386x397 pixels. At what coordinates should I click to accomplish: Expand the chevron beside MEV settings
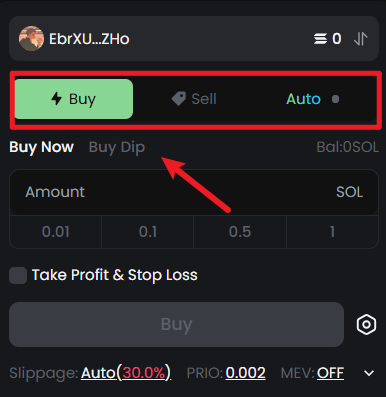369,373
